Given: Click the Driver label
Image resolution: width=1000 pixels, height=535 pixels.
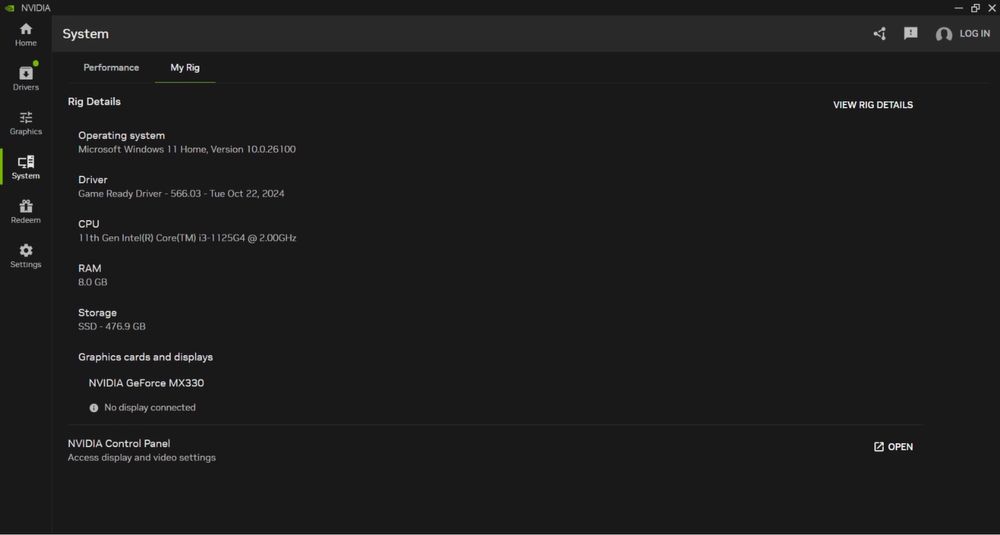Looking at the screenshot, I should (92, 180).
